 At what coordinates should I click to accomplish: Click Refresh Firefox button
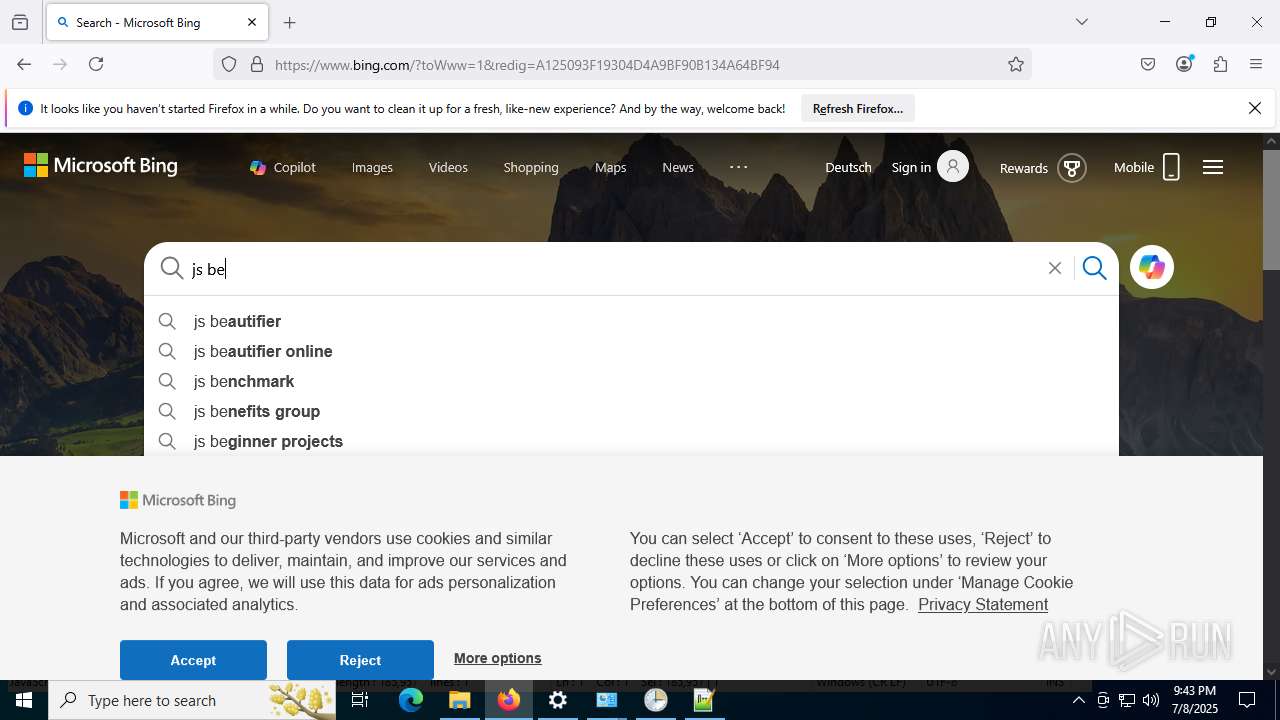click(858, 109)
